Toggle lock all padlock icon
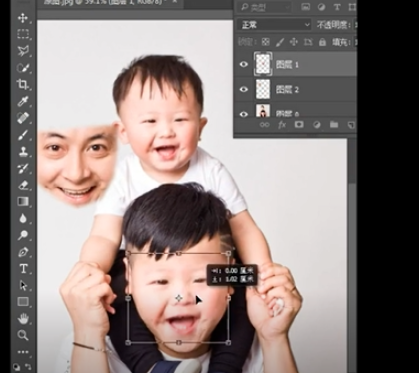 tap(322, 42)
